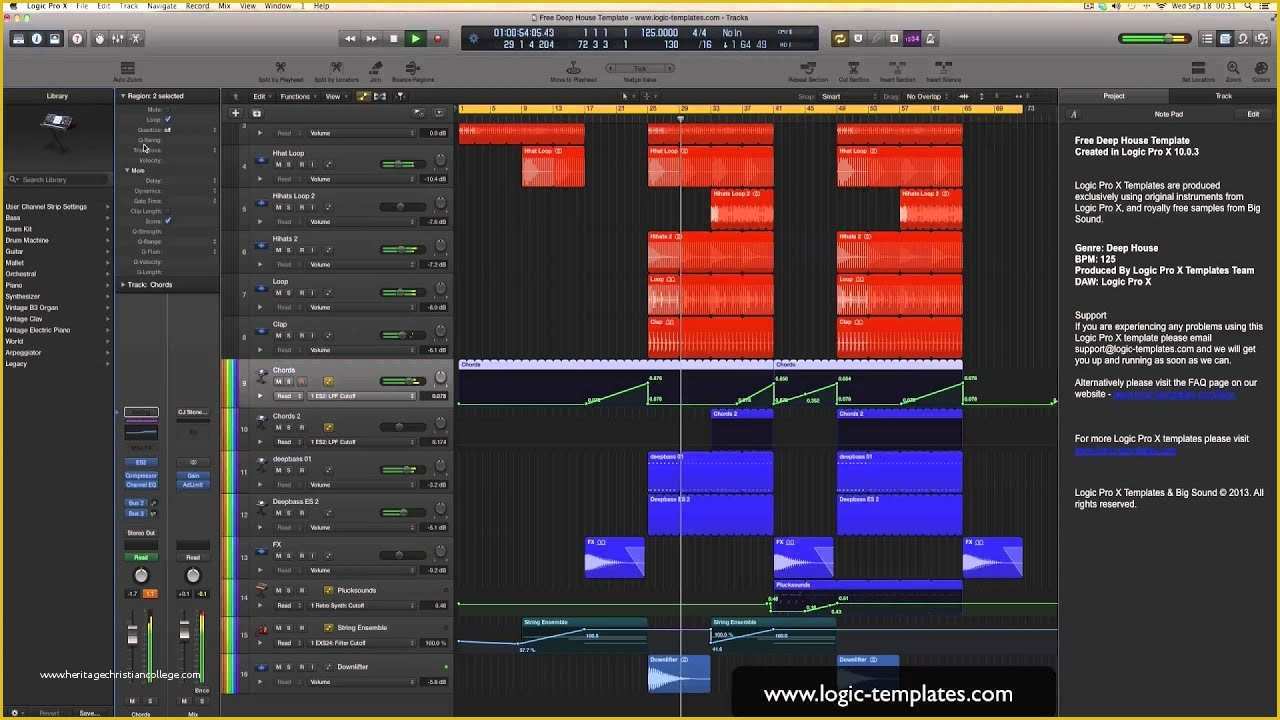The width and height of the screenshot is (1280, 720).
Task: Click Move to Playhead toolbar icon
Action: (x=574, y=72)
